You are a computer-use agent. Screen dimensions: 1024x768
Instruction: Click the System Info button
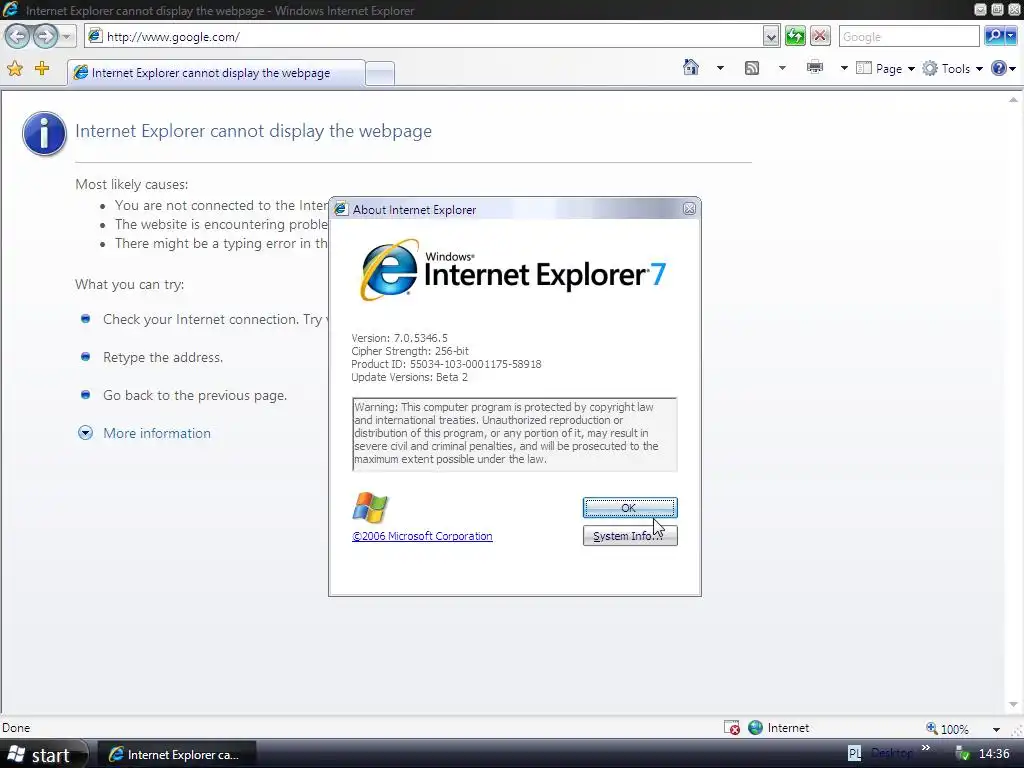click(x=630, y=536)
